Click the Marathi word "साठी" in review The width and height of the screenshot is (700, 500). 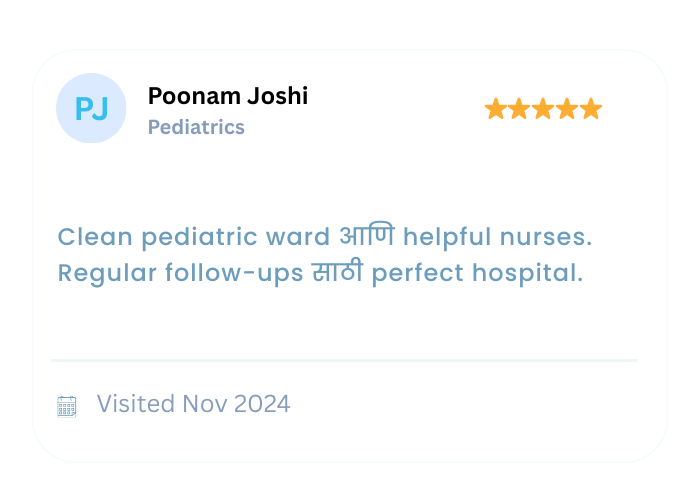338,272
